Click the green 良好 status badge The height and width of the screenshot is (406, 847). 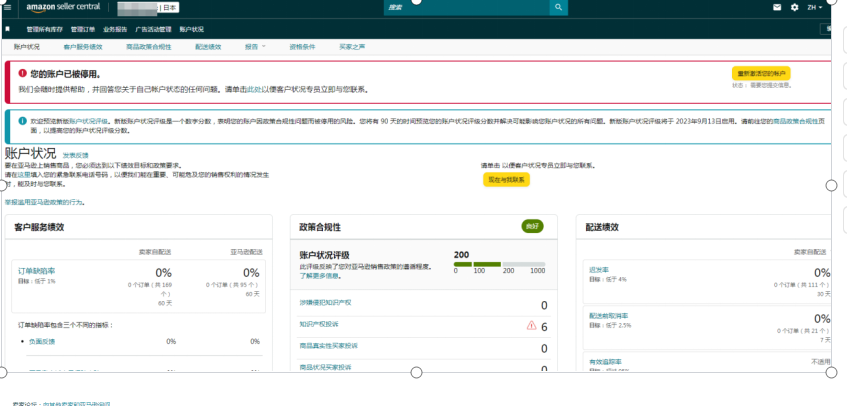tap(532, 227)
